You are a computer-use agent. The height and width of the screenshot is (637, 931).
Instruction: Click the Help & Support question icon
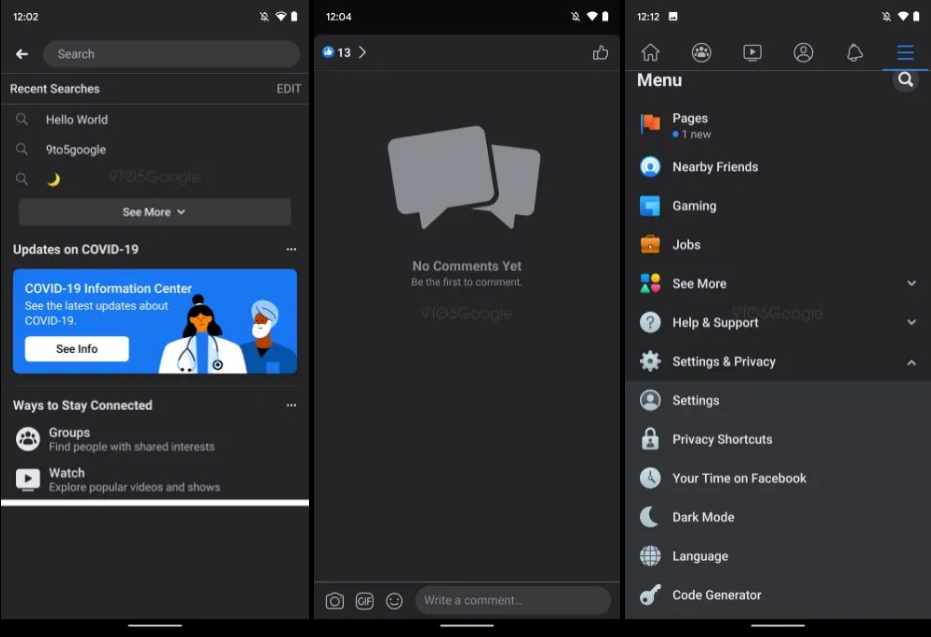[650, 322]
